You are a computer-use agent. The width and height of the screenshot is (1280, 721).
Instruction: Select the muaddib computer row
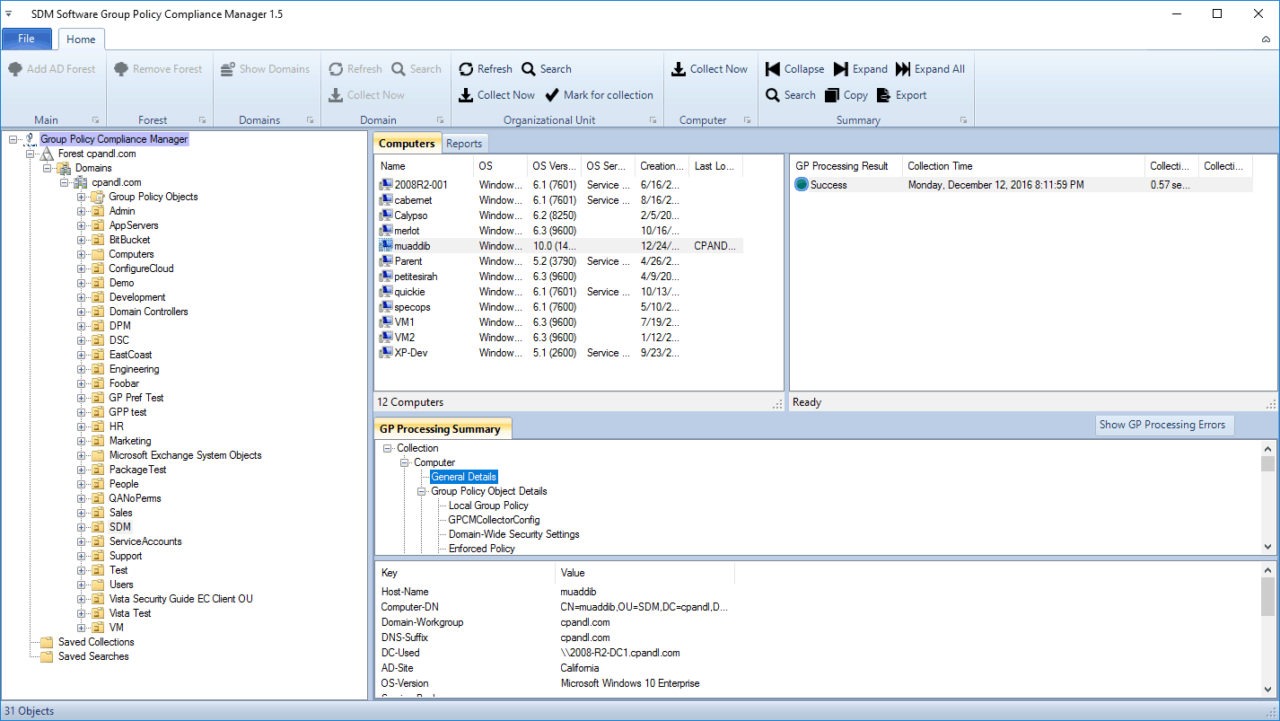[410, 246]
